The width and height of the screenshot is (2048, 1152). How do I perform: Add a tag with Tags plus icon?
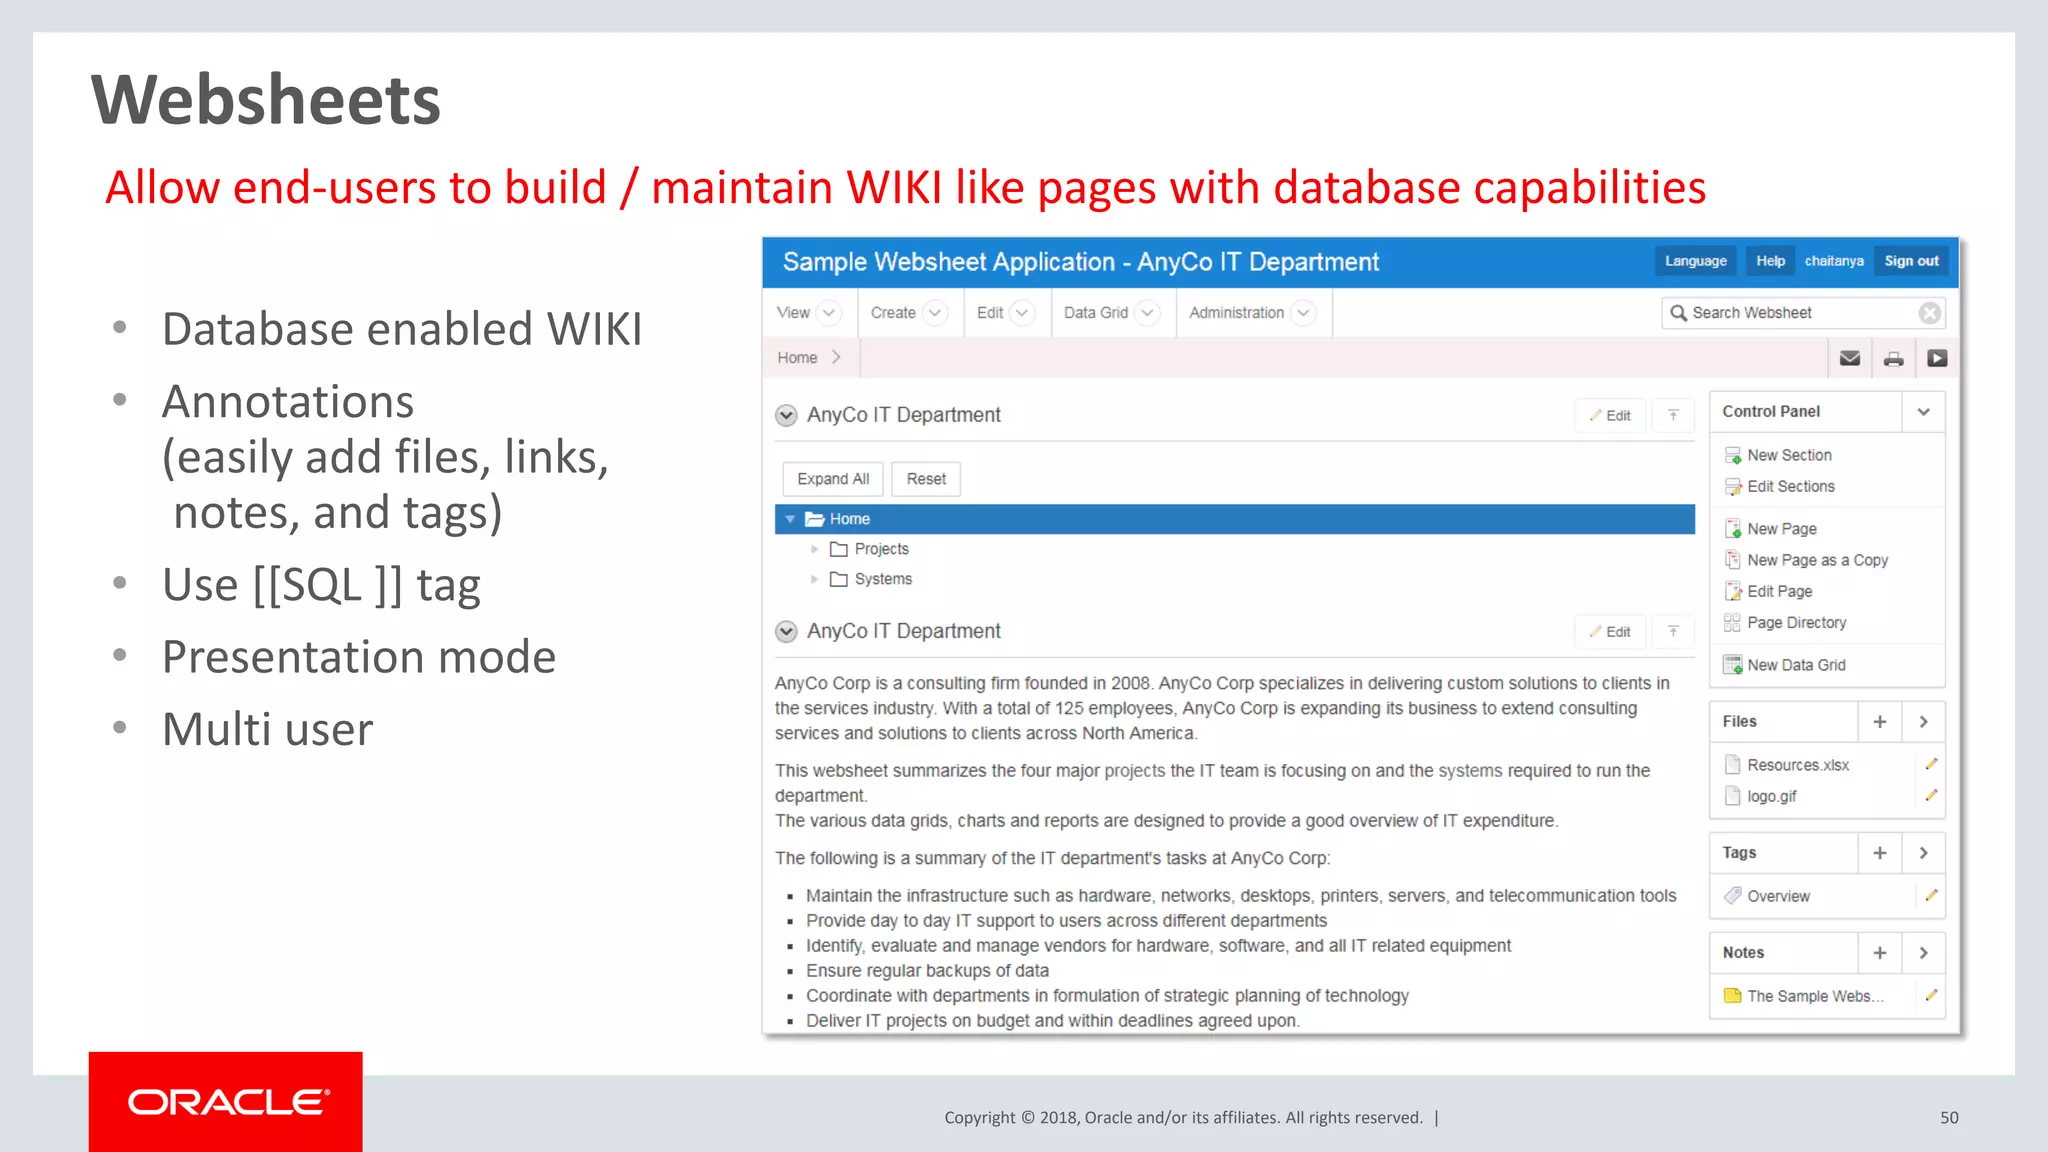(1880, 853)
